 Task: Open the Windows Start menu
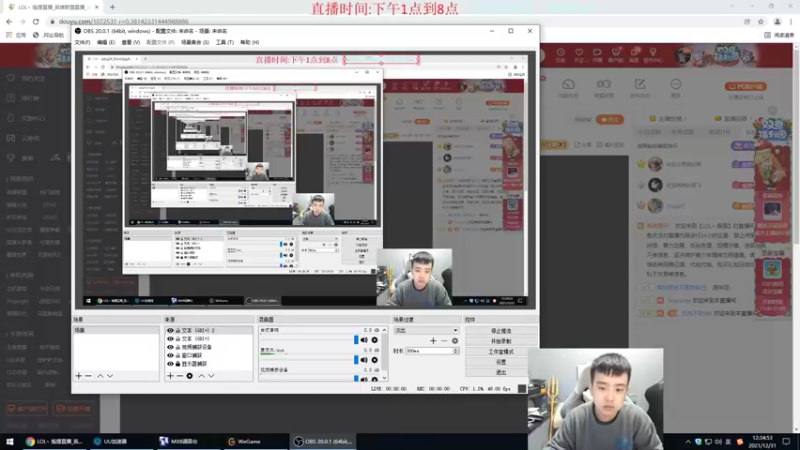10,441
